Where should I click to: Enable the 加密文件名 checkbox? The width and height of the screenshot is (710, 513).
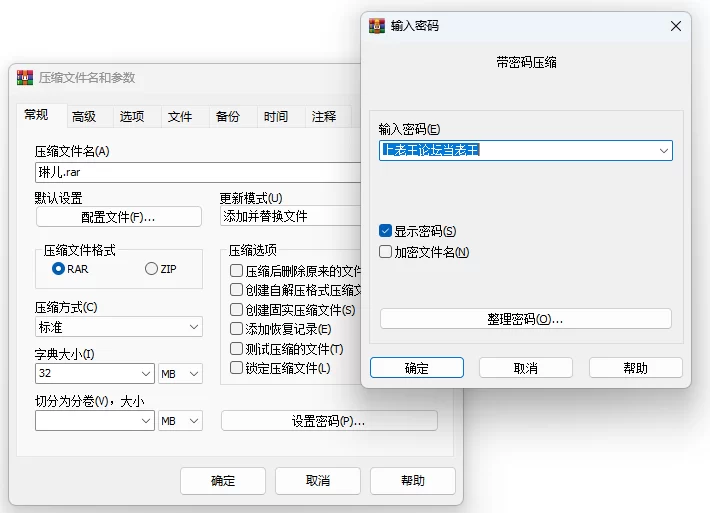click(x=386, y=252)
